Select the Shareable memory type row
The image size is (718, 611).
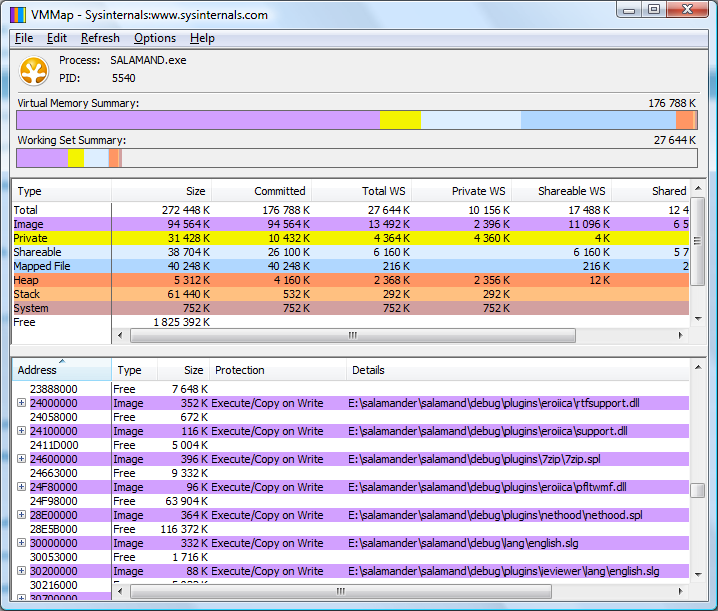(x=351, y=252)
